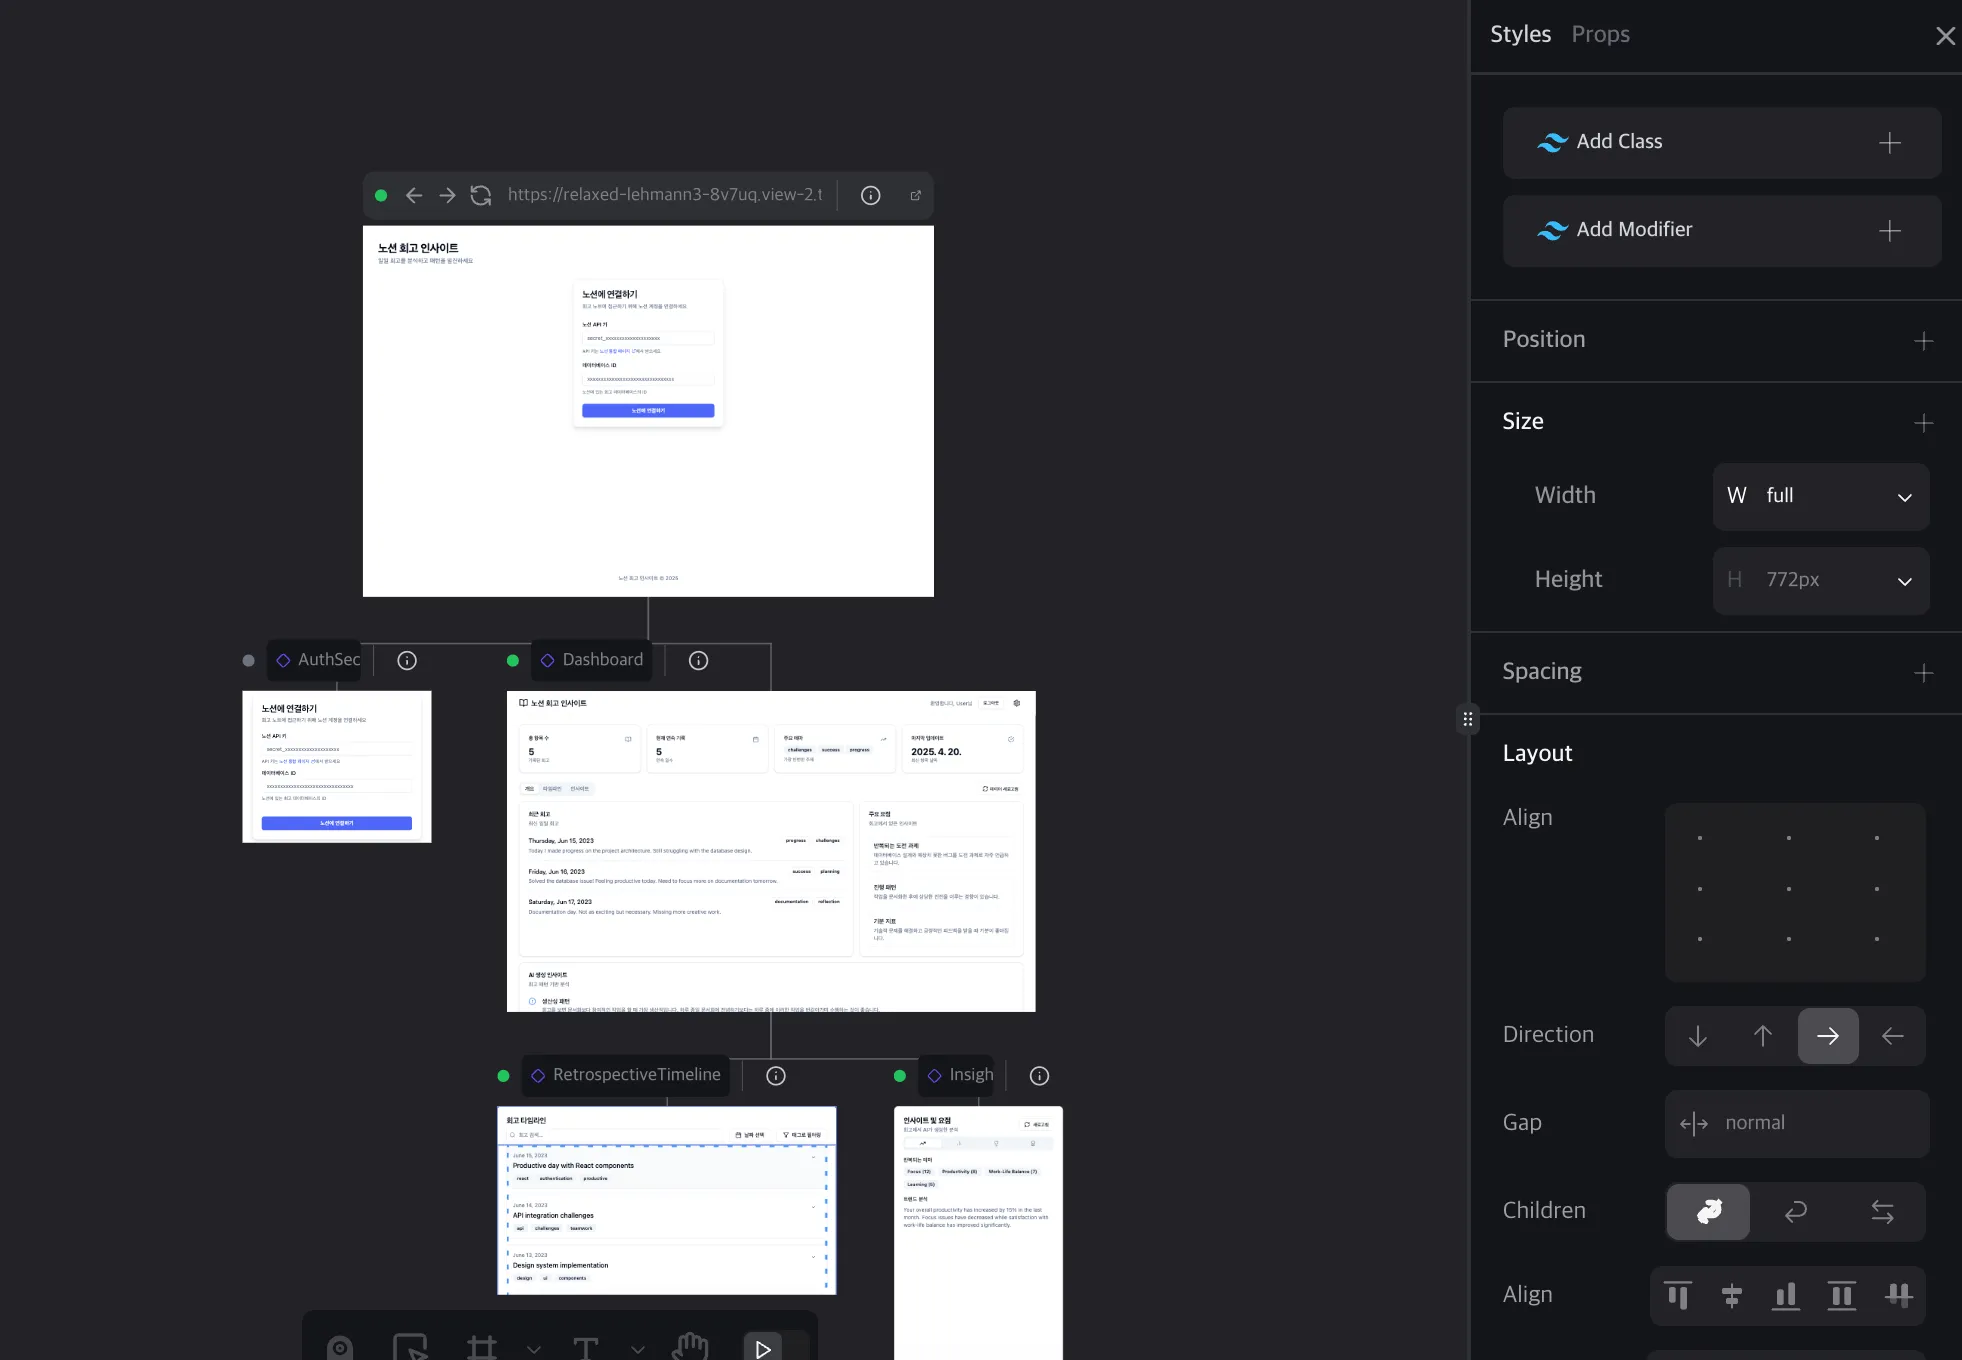
Task: Set direction to left arrow
Action: (x=1893, y=1036)
